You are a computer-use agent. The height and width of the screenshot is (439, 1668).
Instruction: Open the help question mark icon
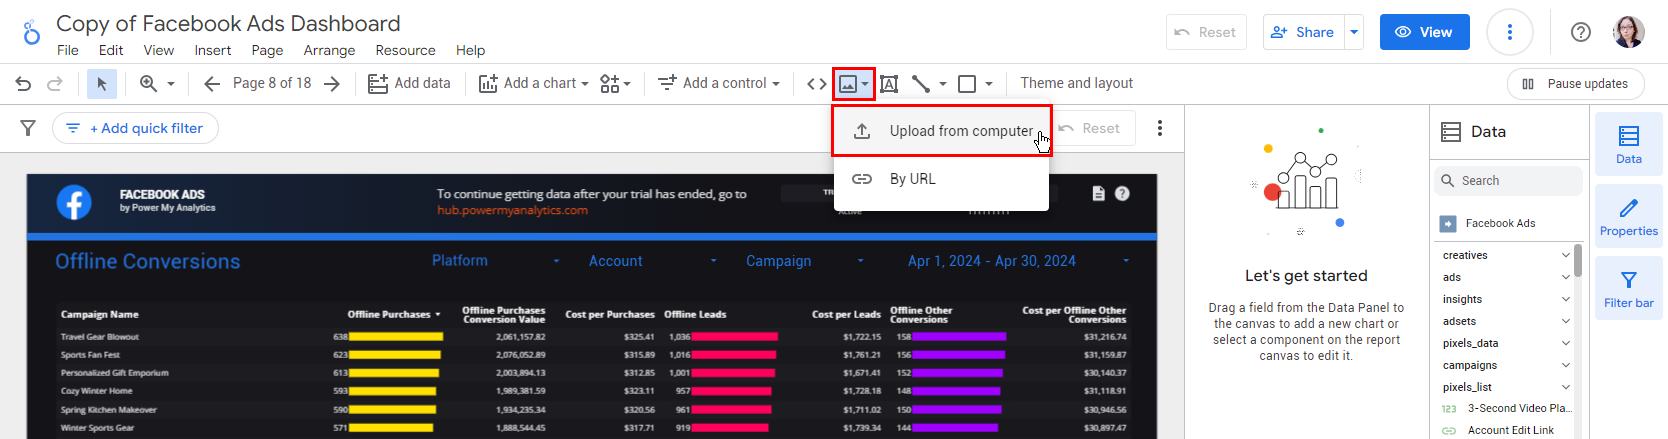[1580, 32]
